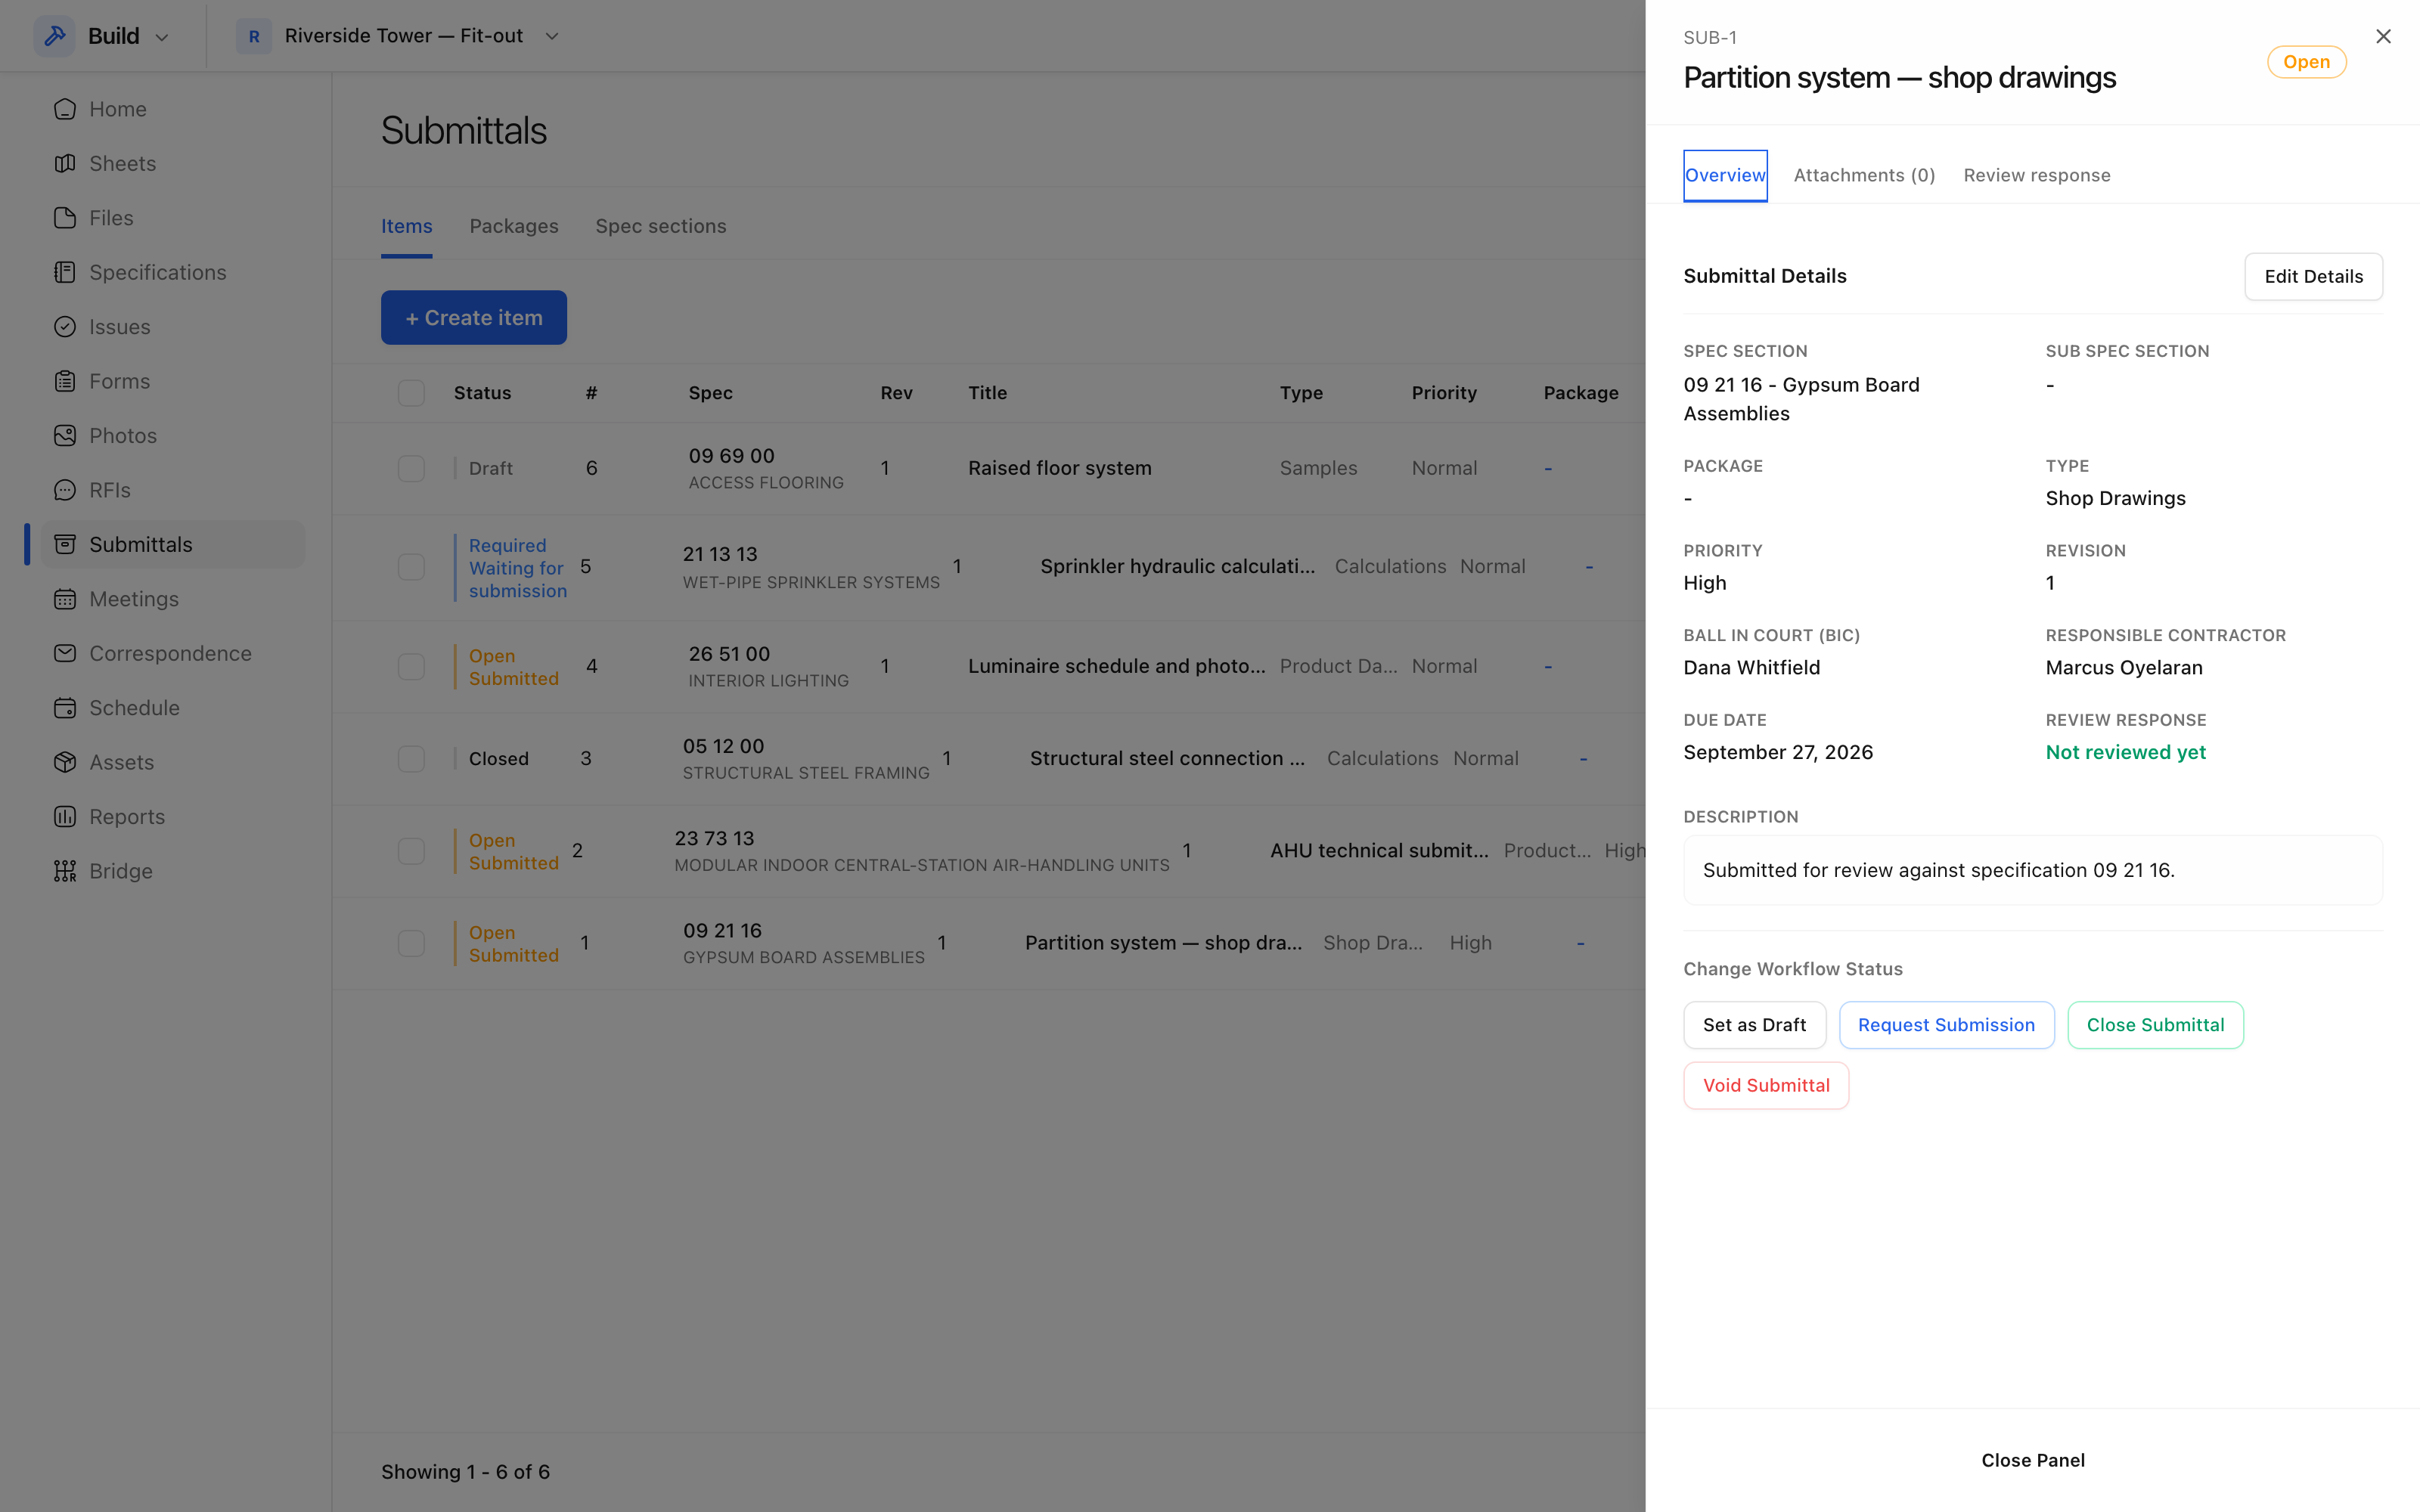Click the Close Panel button
Viewport: 2420px width, 1512px height.
(2033, 1460)
